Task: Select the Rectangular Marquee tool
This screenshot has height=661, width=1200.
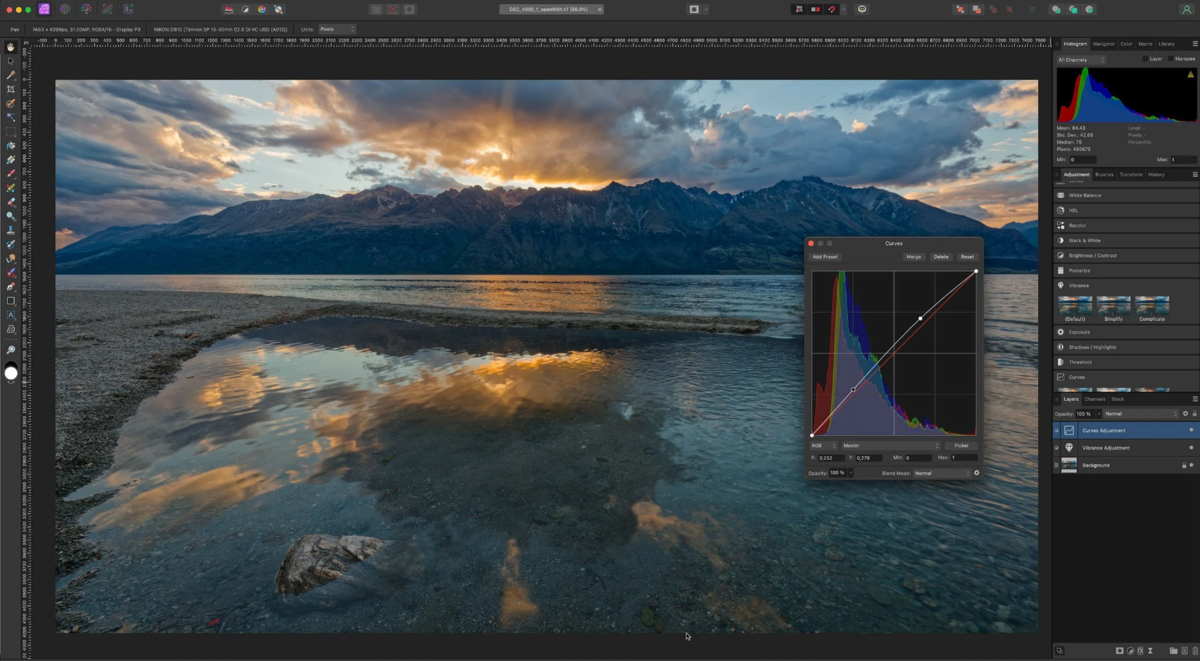Action: coord(11,131)
